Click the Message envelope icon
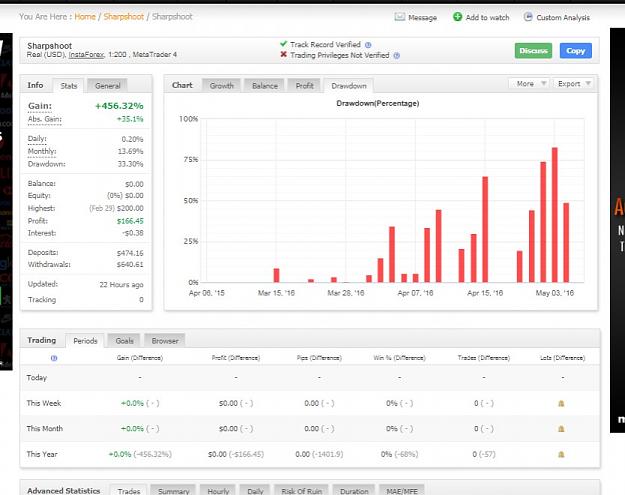Viewport: 625px width, 495px height. 399,17
